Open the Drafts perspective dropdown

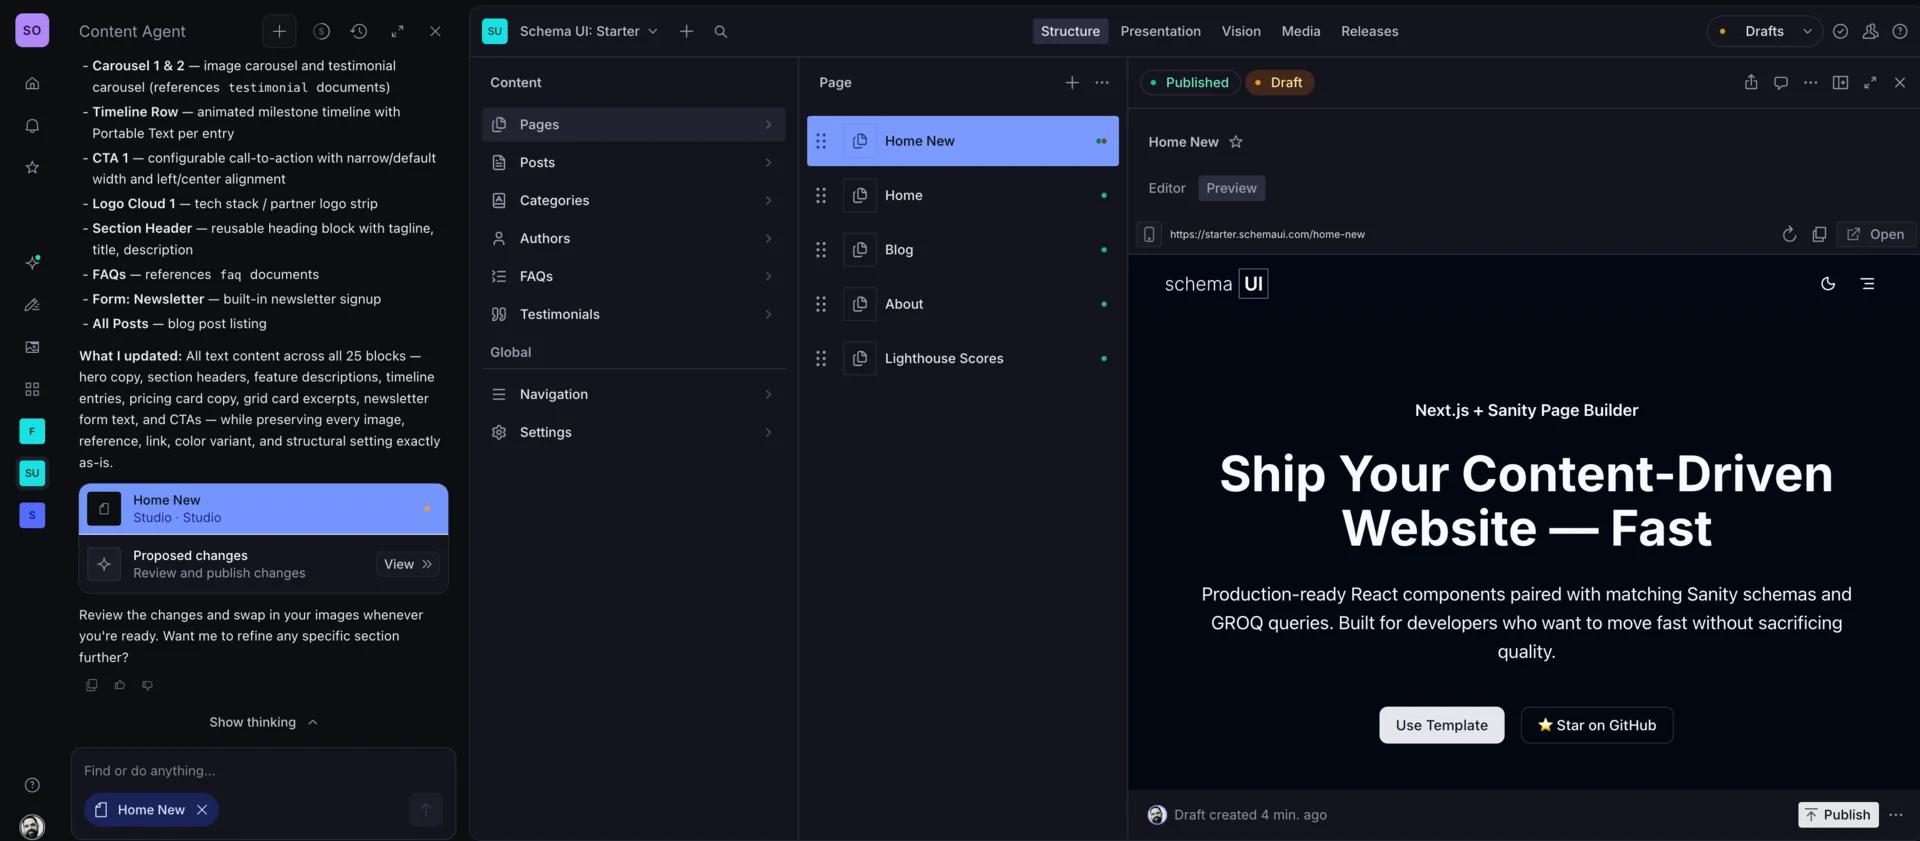click(x=1764, y=31)
